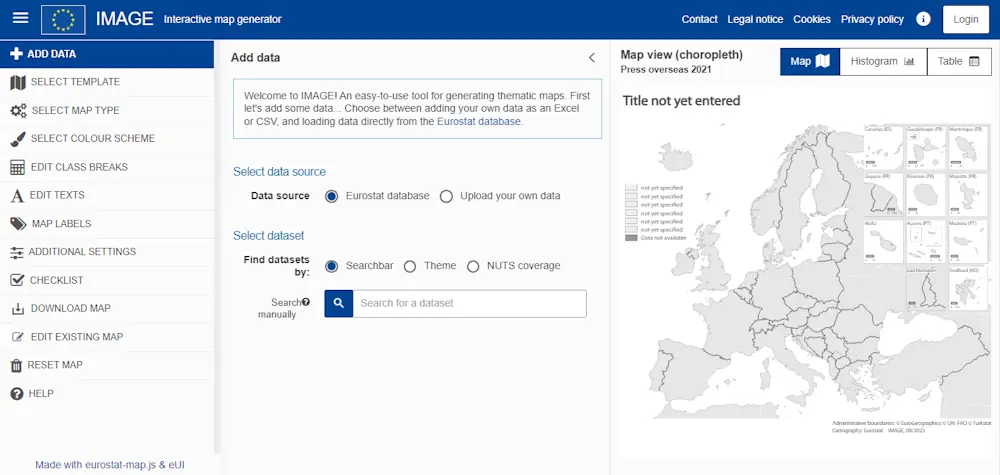Image resolution: width=1000 pixels, height=475 pixels.
Task: Click the tags icon beside MAP LABELS
Action: click(18, 224)
